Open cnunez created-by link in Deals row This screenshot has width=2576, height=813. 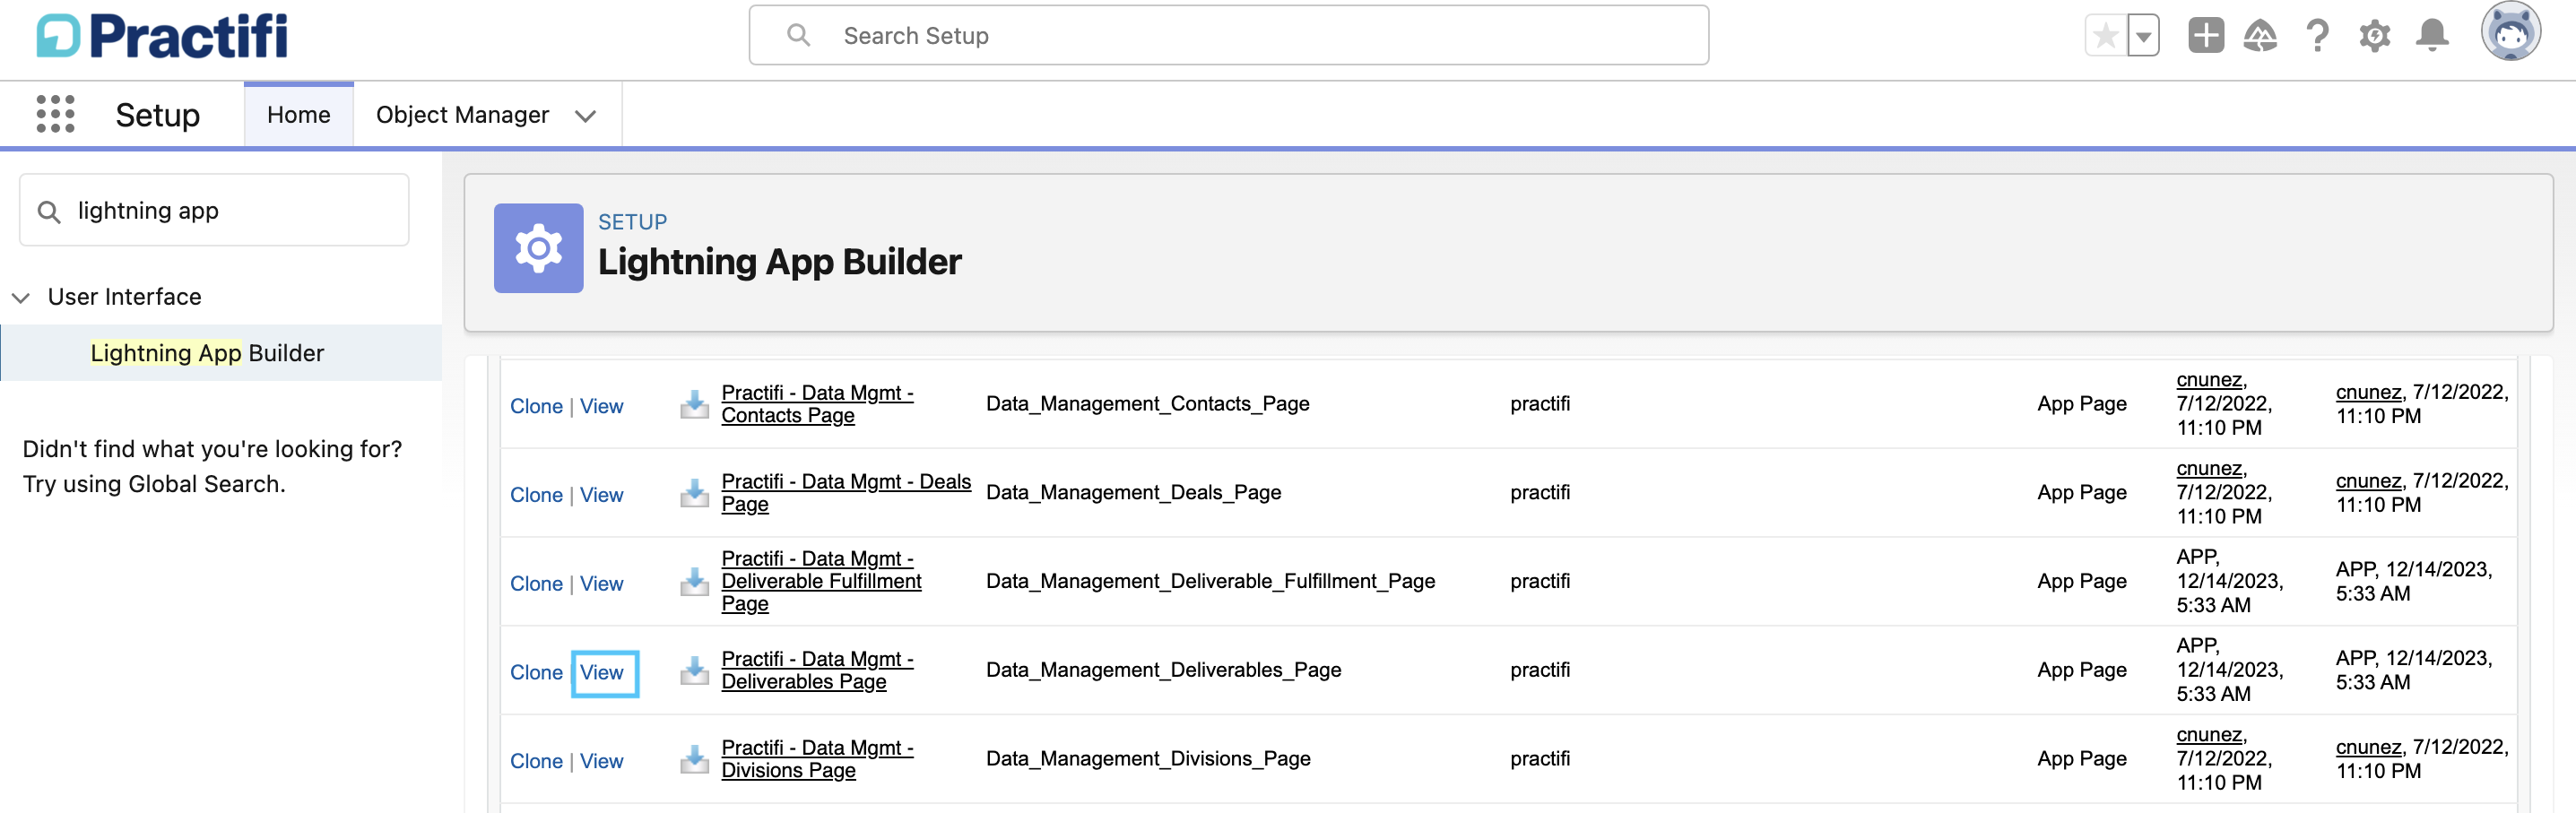(2208, 469)
